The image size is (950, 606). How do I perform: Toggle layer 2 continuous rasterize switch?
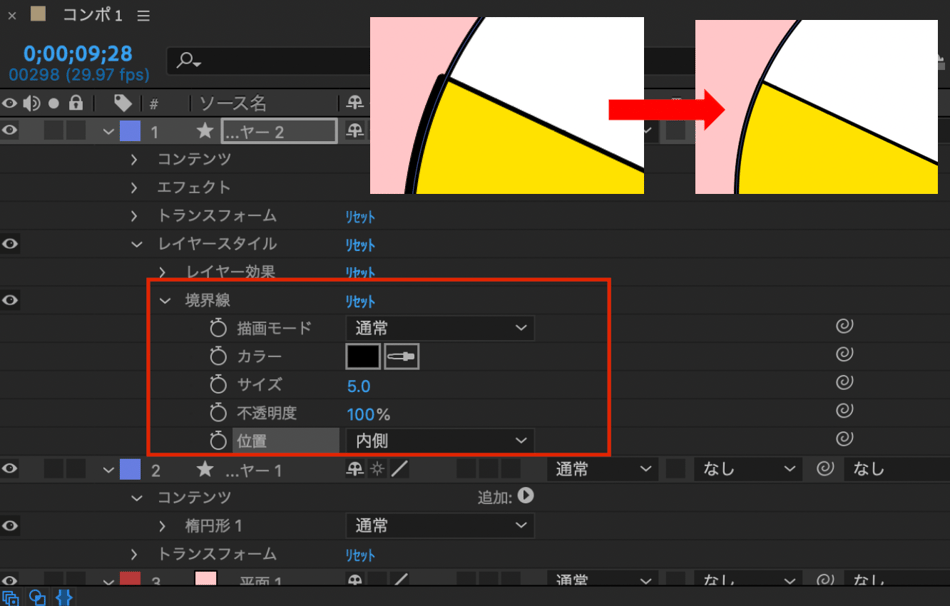[377, 469]
